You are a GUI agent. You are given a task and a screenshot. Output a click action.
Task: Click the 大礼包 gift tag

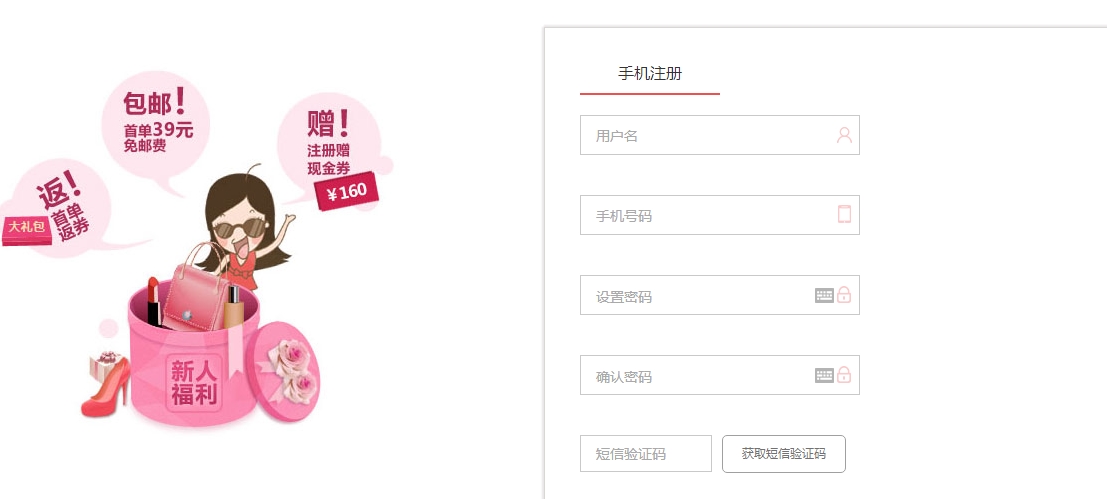click(27, 228)
